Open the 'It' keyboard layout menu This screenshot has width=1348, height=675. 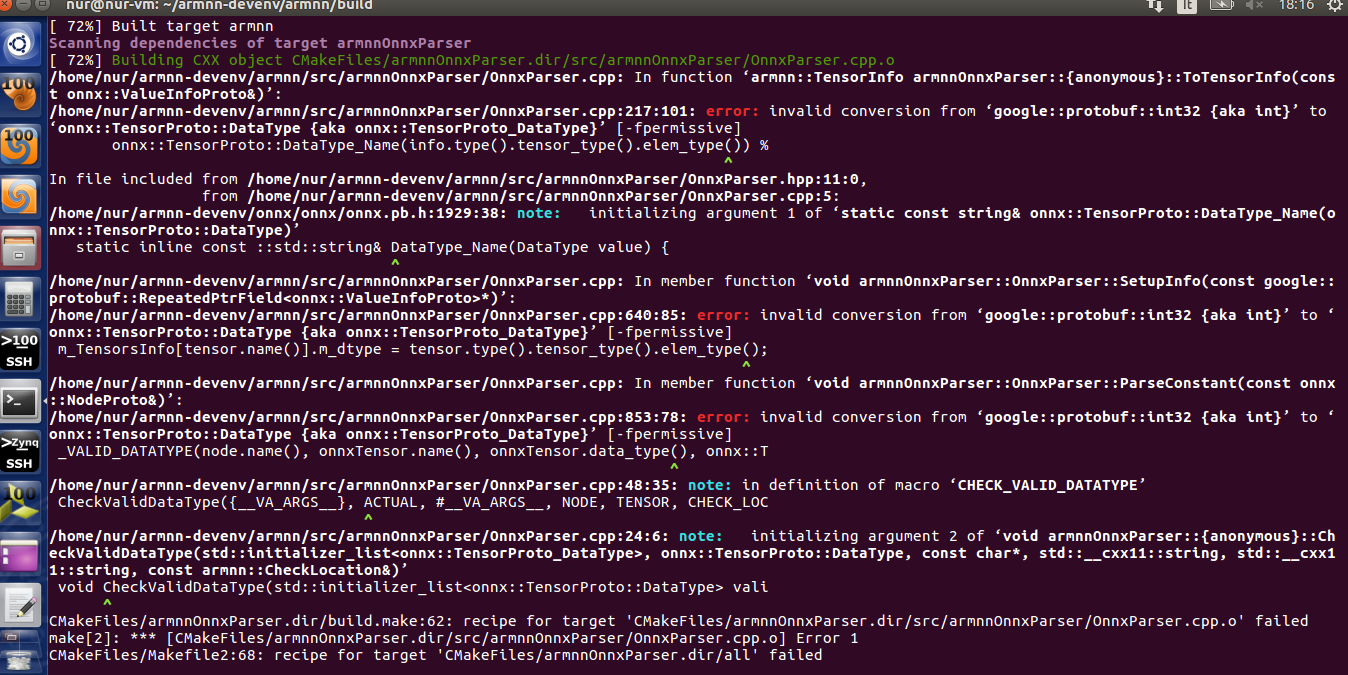1186,8
